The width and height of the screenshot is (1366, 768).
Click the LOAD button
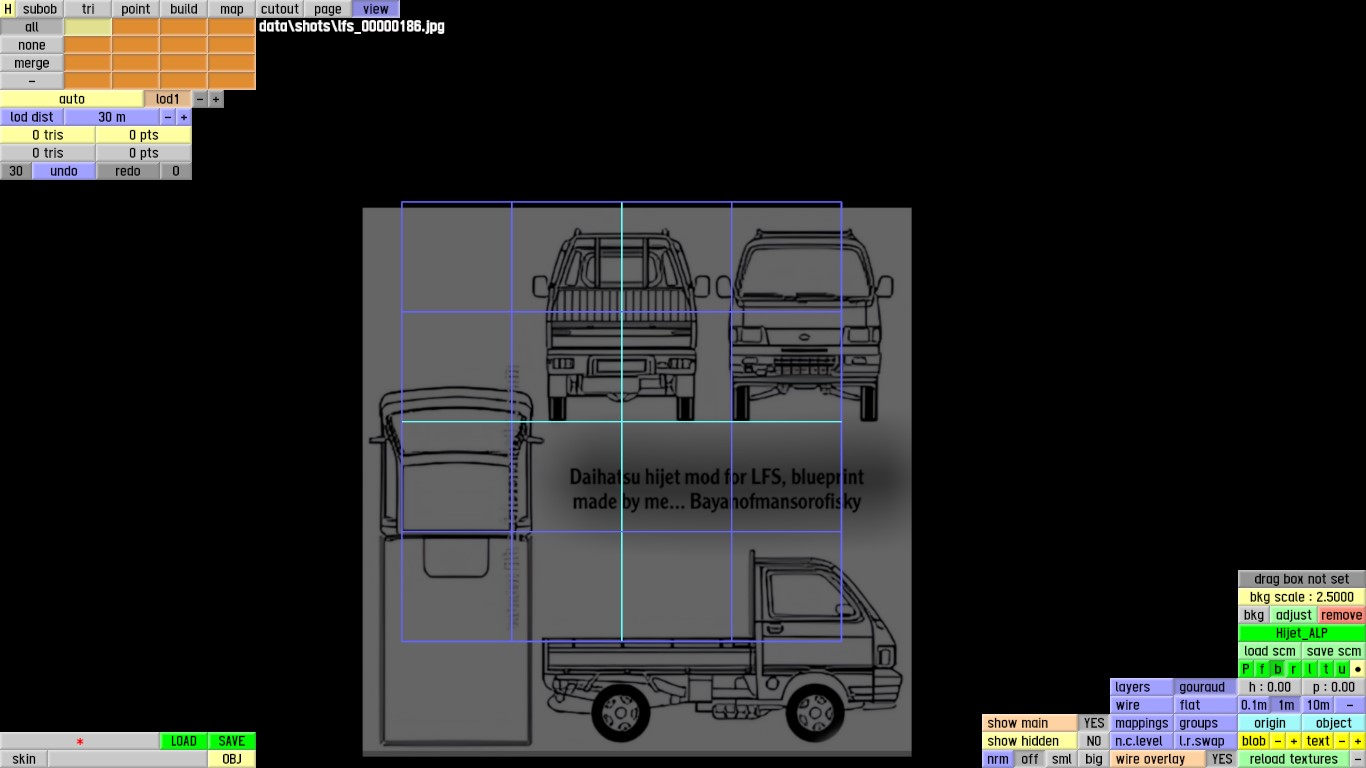tap(184, 741)
